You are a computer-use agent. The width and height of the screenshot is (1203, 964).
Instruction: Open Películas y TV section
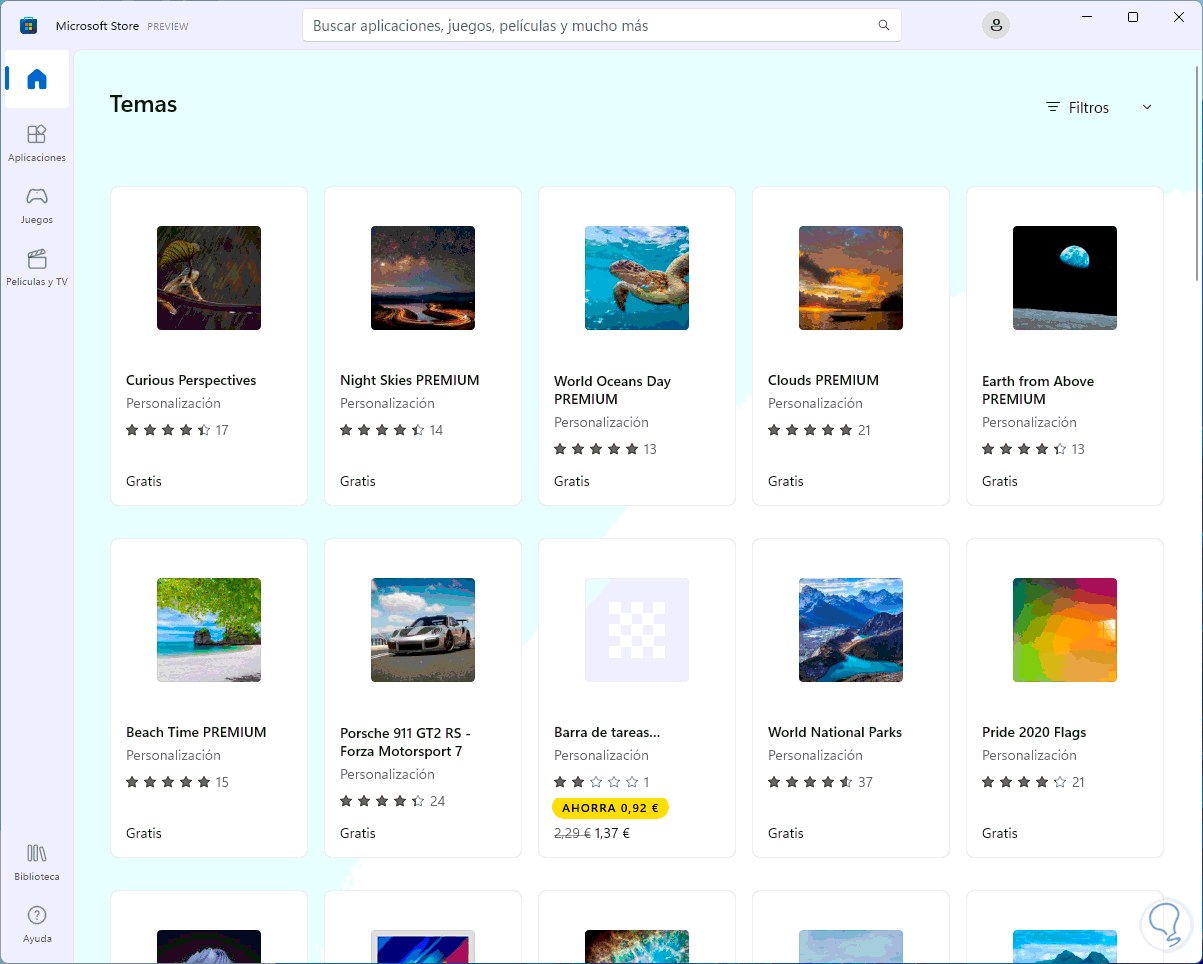(37, 267)
